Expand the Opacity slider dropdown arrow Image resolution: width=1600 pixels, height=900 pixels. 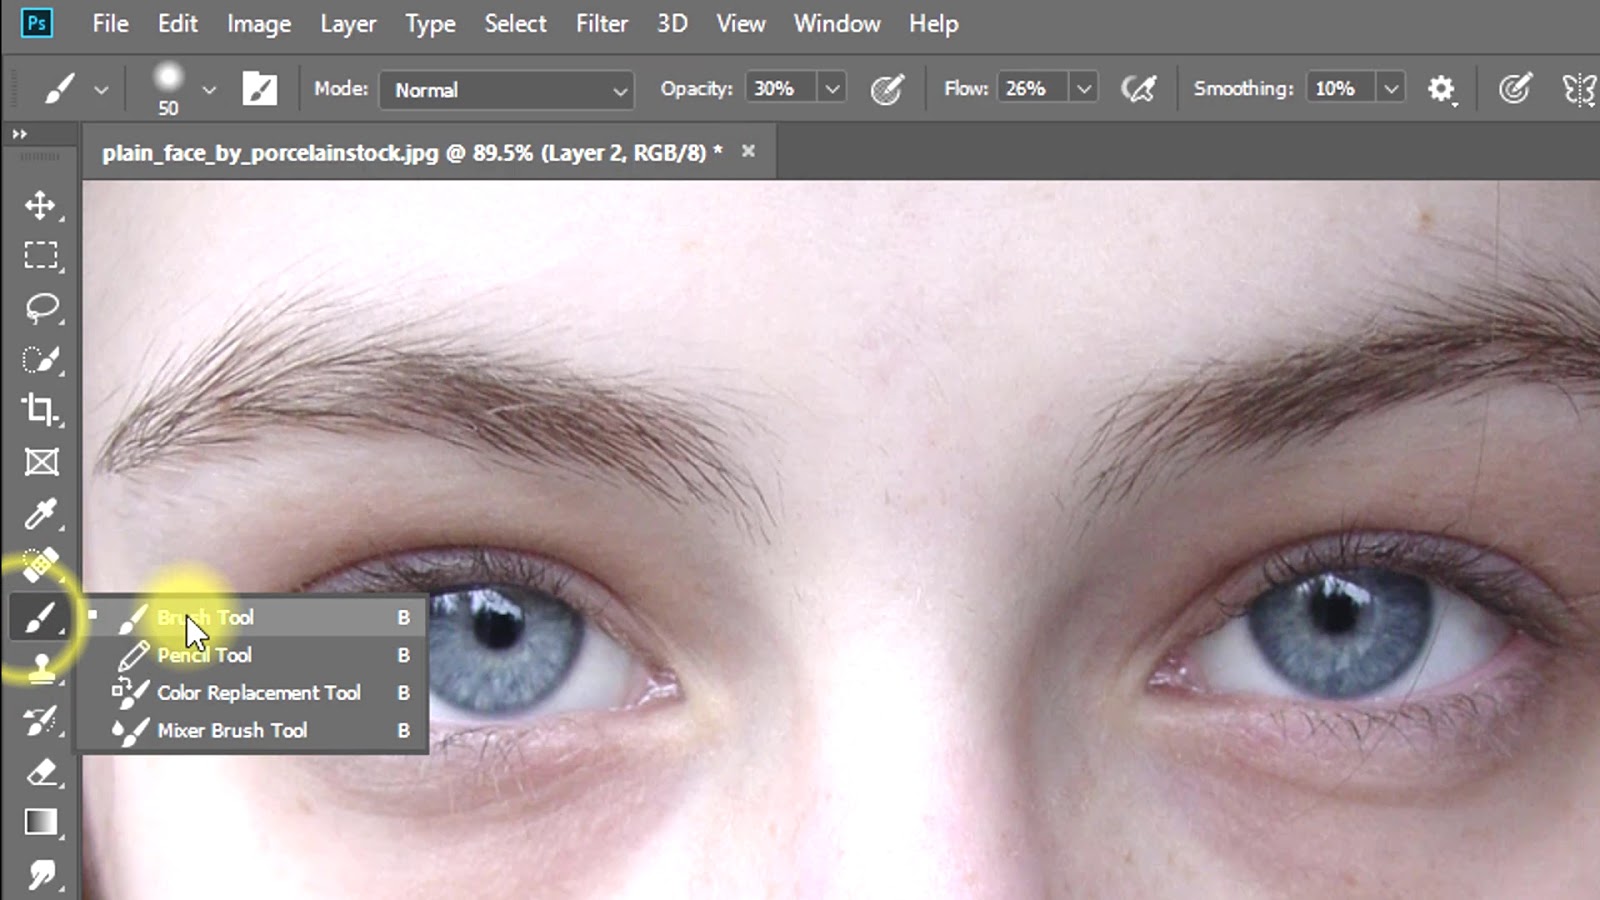tap(831, 89)
